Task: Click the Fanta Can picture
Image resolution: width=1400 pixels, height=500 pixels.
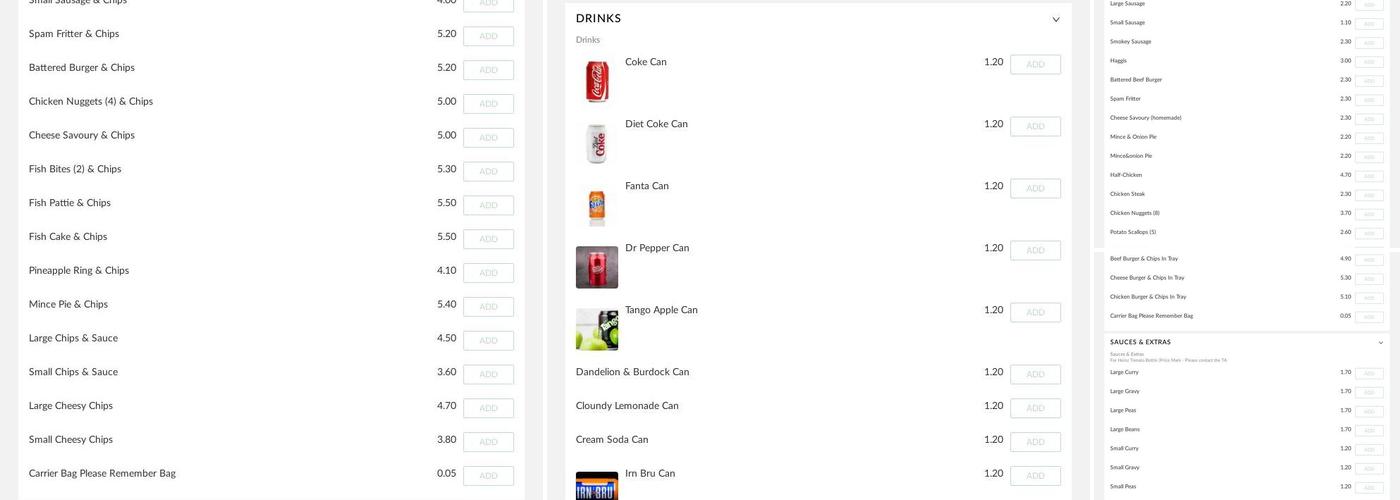Action: pyautogui.click(x=597, y=206)
